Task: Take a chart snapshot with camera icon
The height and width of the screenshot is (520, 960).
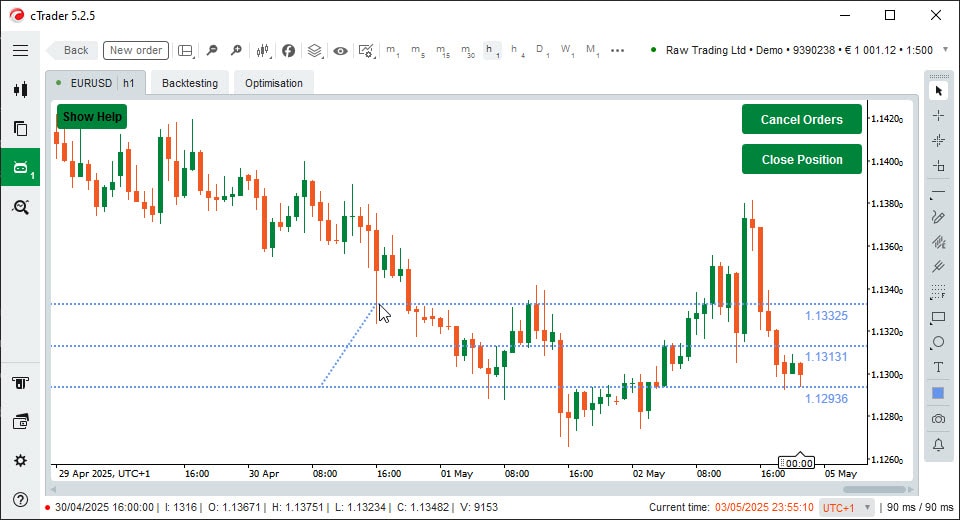Action: [x=938, y=418]
